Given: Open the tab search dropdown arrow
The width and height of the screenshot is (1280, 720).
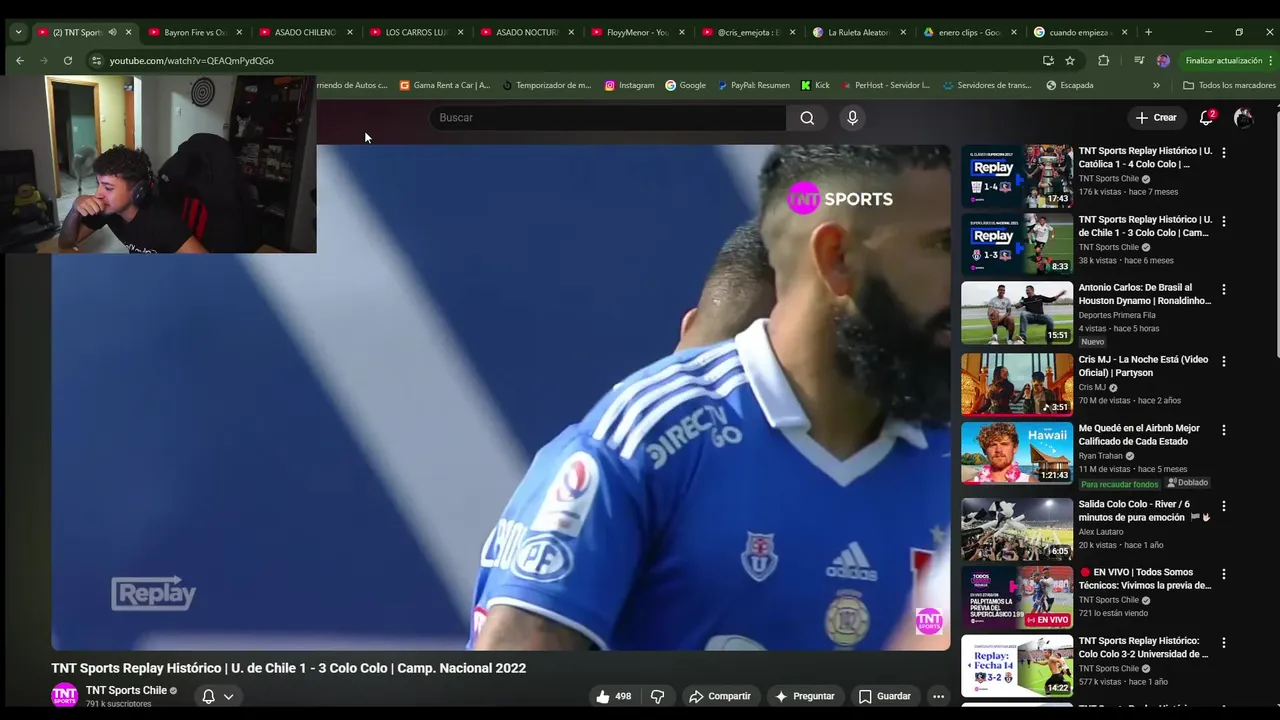Looking at the screenshot, I should tap(18, 32).
